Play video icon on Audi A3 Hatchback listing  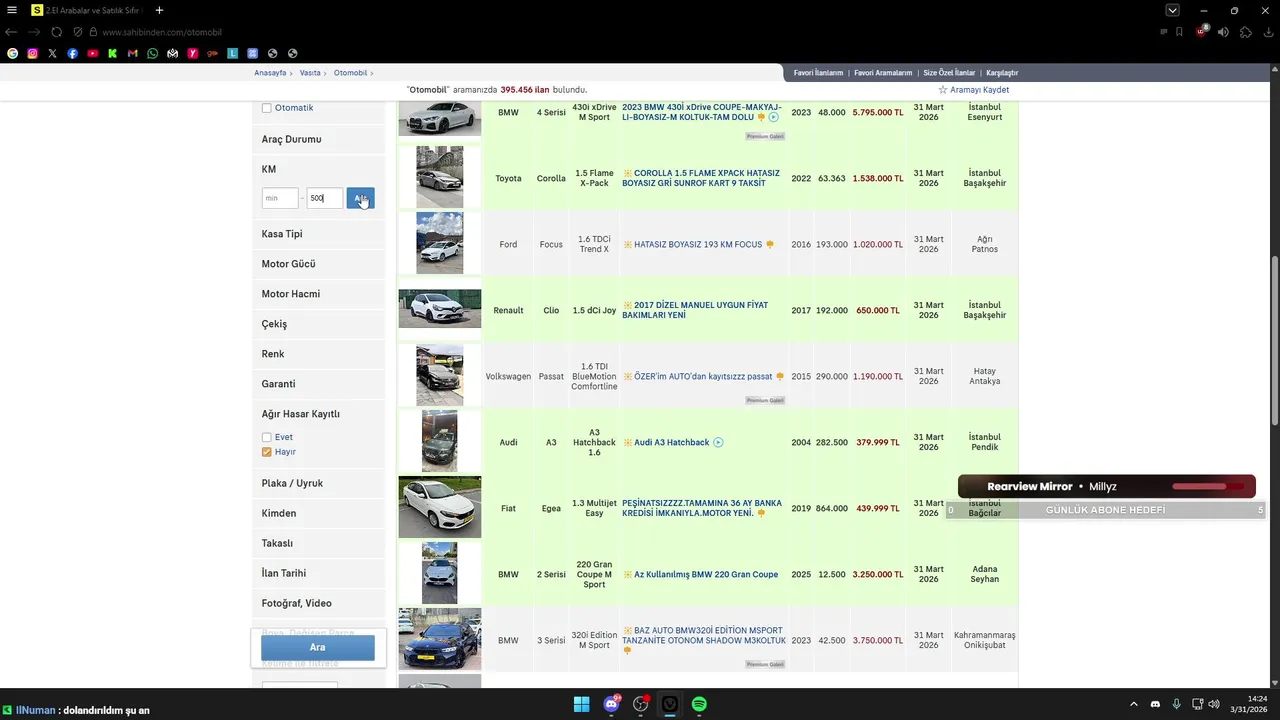(x=718, y=442)
